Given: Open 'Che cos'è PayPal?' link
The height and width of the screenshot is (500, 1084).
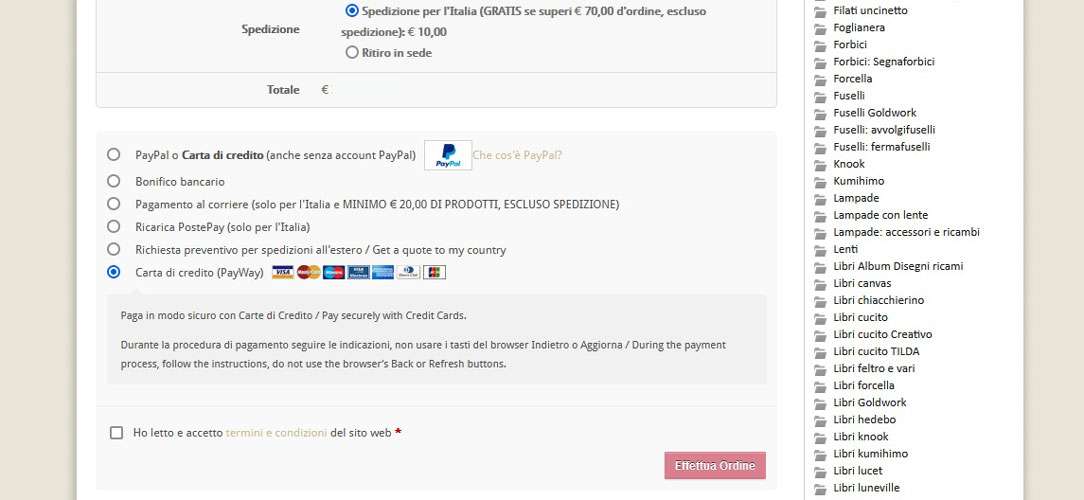Looking at the screenshot, I should click(517, 156).
